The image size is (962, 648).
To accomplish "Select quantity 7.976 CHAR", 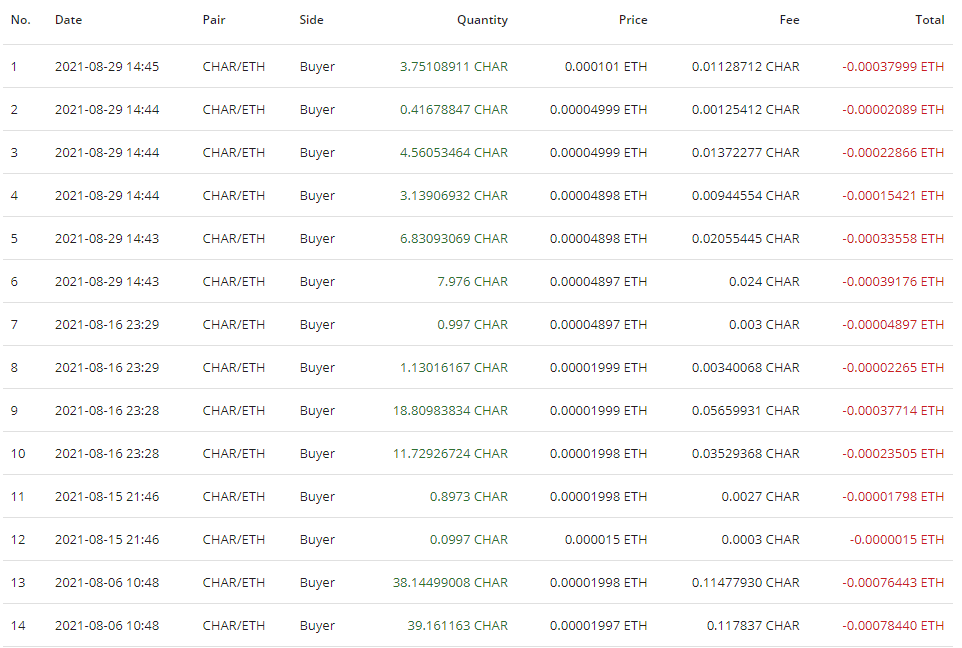I will click(x=472, y=281).
